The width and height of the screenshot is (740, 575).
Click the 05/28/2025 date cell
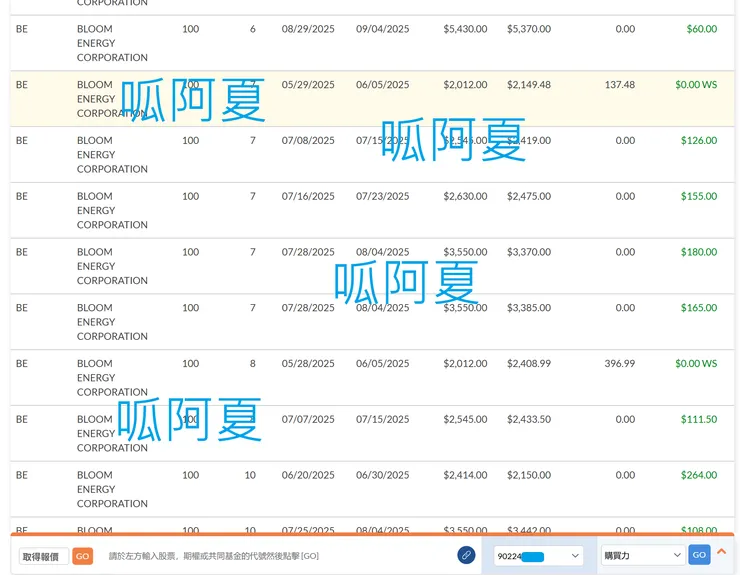point(308,363)
